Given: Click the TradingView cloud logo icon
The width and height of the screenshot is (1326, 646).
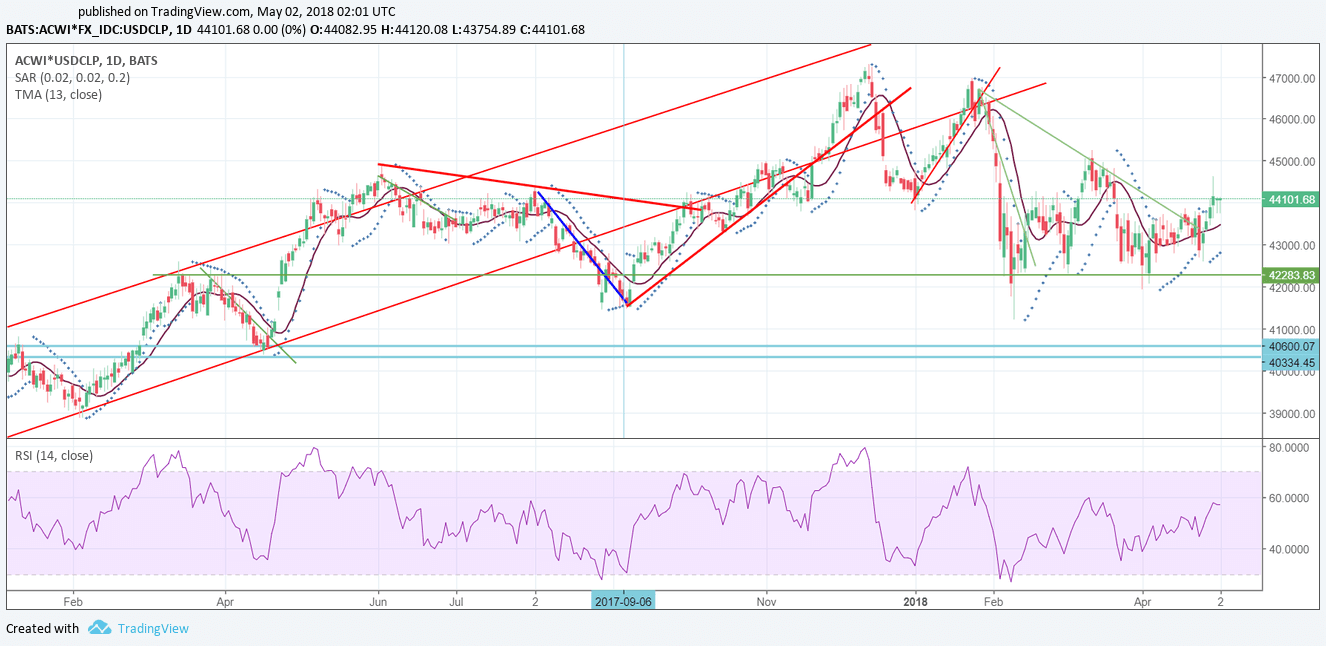Looking at the screenshot, I should pyautogui.click(x=99, y=628).
